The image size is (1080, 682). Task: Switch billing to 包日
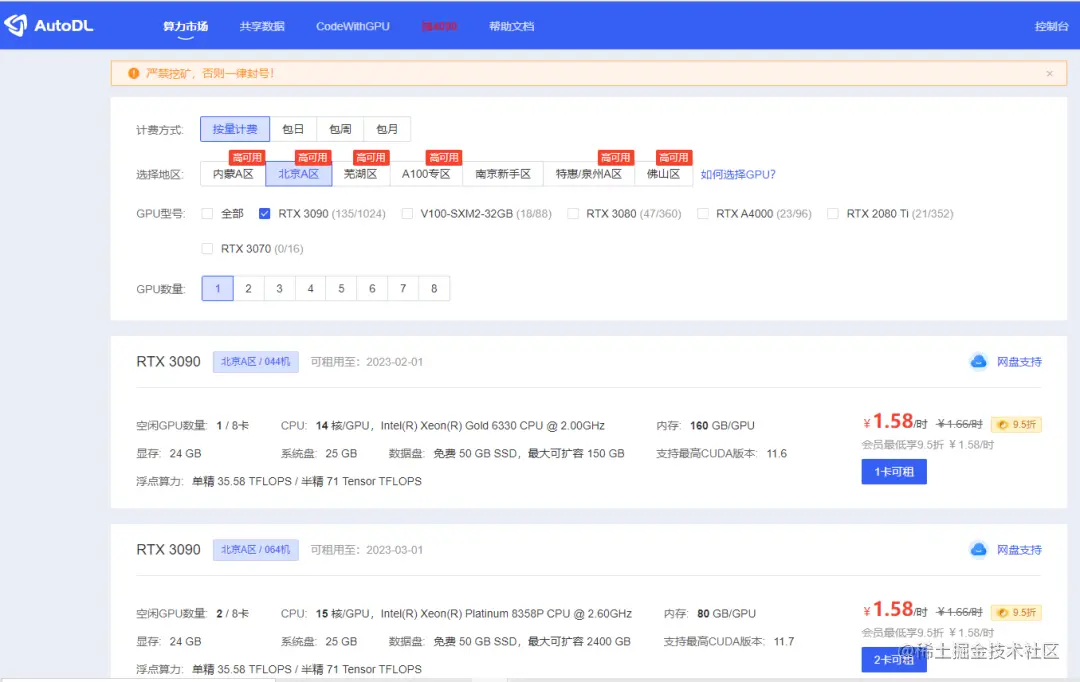293,128
